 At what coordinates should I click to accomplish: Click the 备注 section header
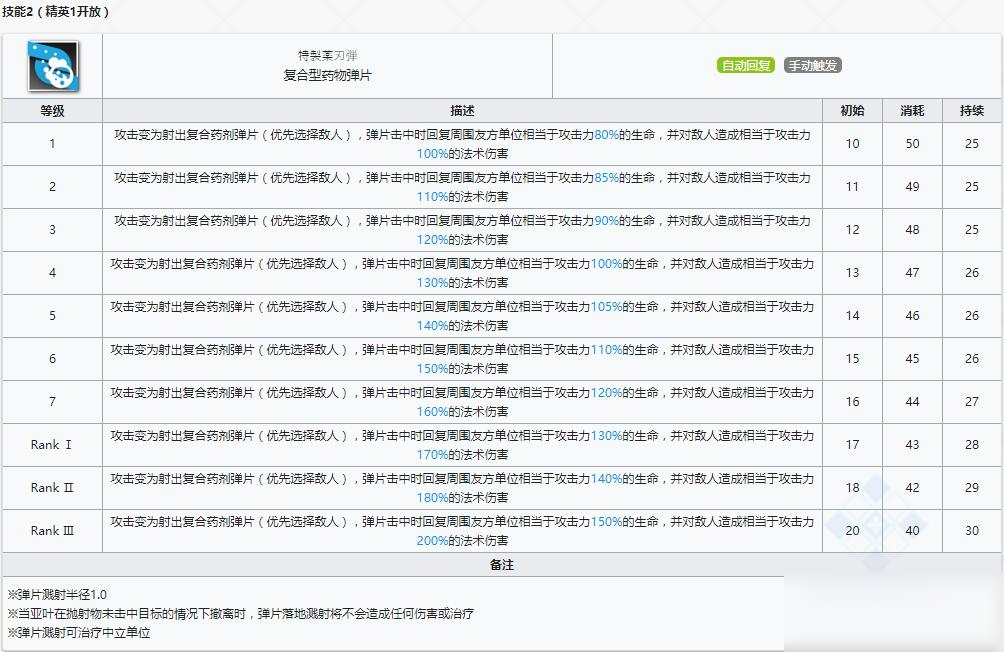(x=502, y=565)
